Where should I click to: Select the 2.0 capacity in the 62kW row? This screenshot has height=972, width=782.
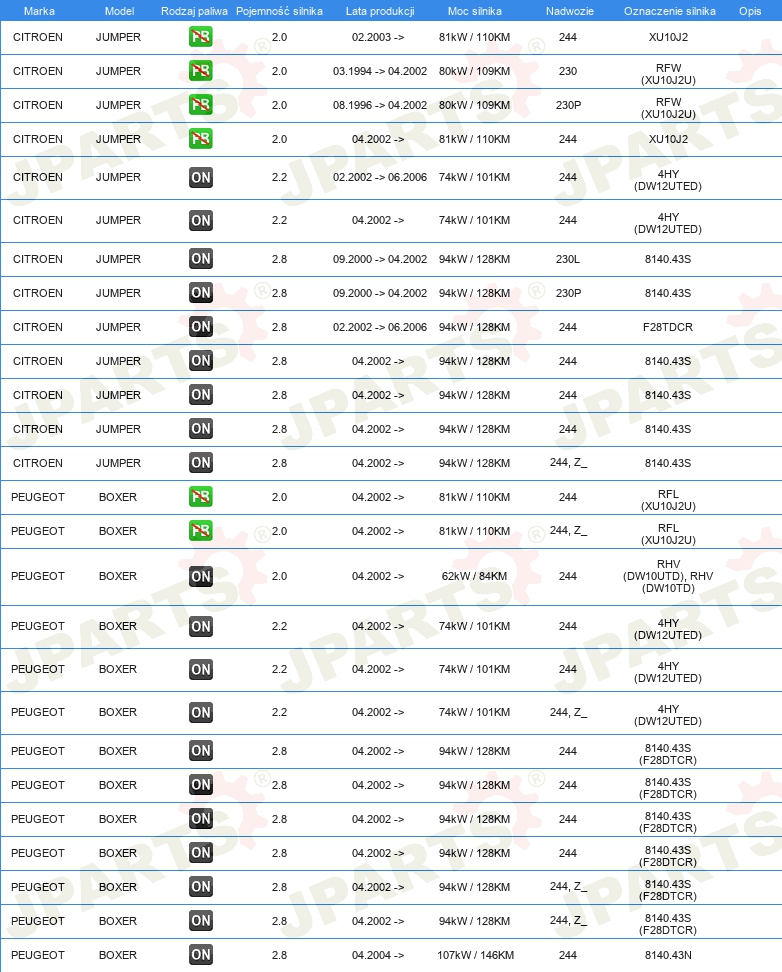point(280,577)
